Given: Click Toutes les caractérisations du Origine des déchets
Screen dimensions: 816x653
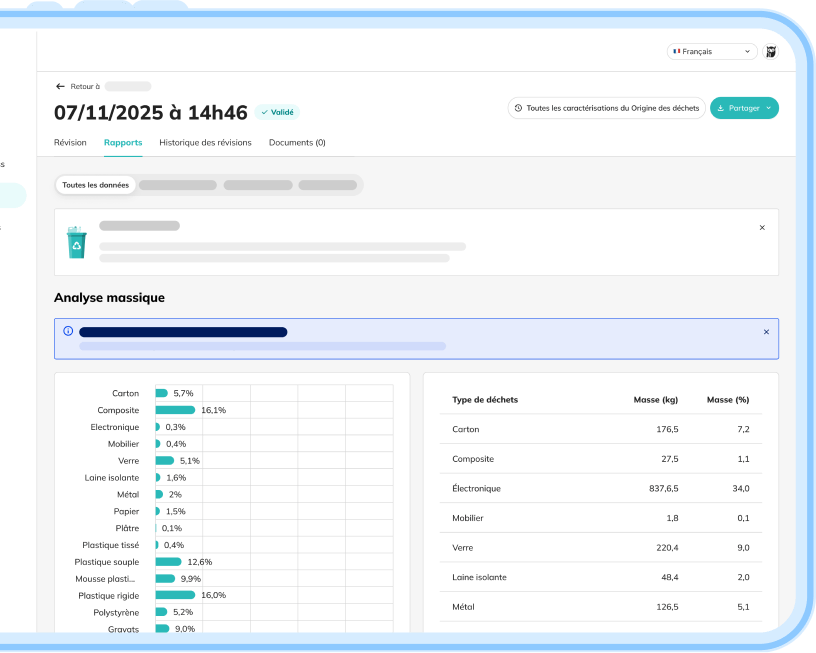Looking at the screenshot, I should 607,108.
